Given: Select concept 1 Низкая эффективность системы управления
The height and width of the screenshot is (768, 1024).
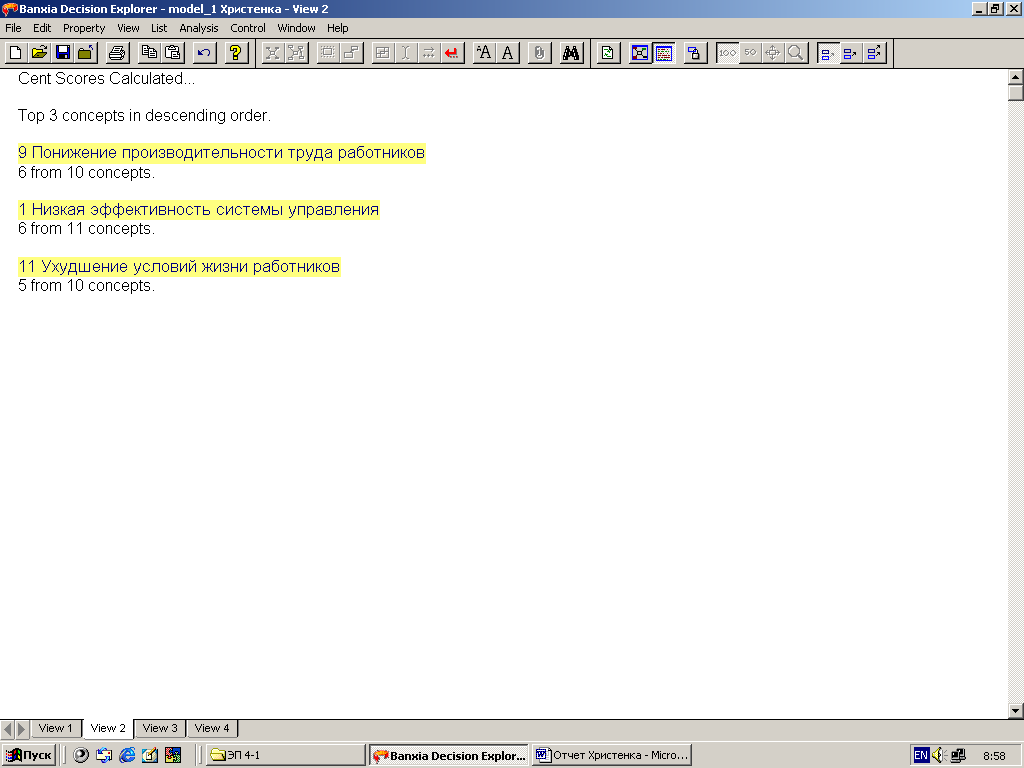Looking at the screenshot, I should (199, 210).
